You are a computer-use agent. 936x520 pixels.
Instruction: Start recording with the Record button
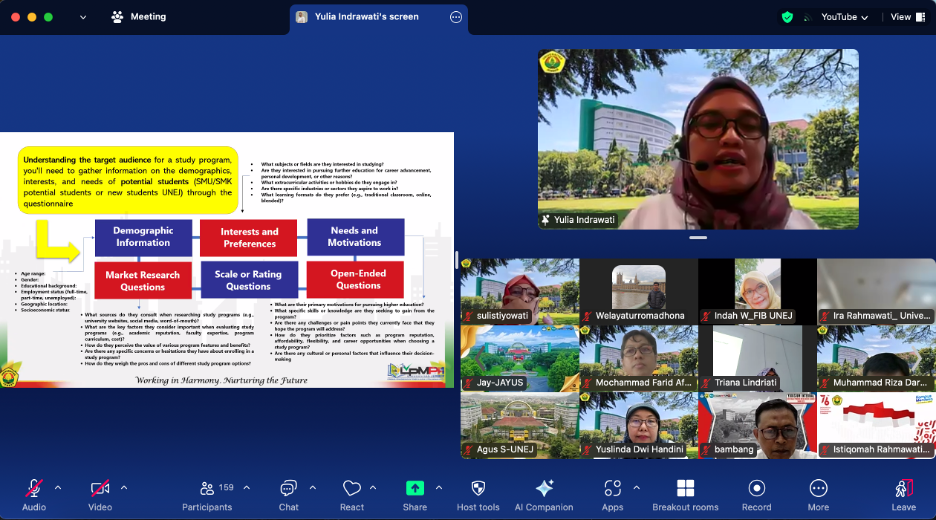coord(756,494)
